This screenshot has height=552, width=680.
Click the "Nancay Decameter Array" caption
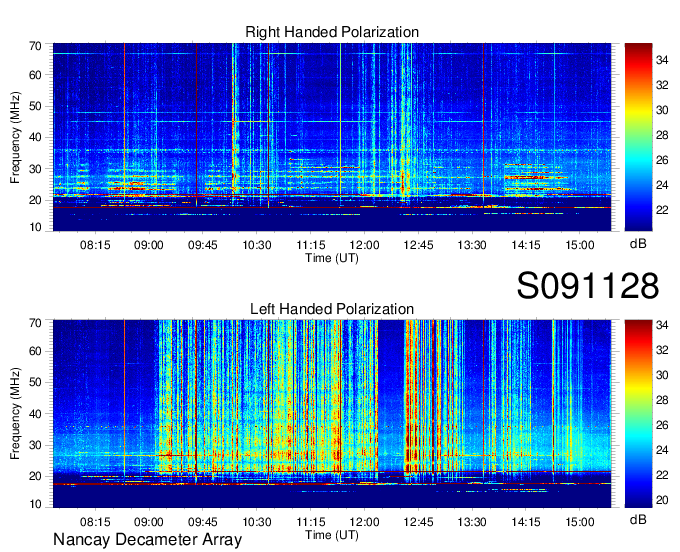(147, 540)
